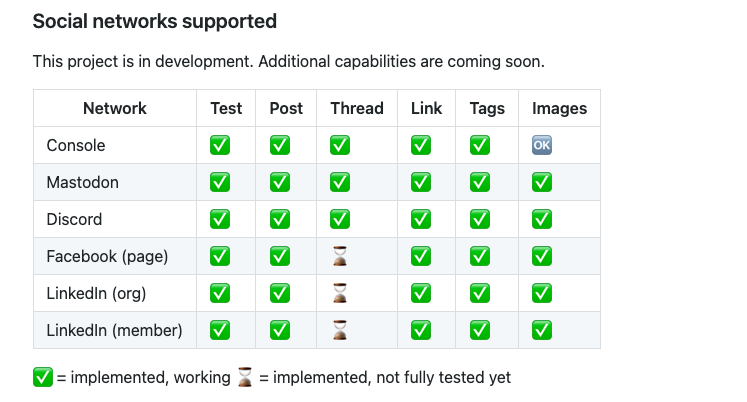Click the OK icon in Console Images cell

(x=542, y=145)
